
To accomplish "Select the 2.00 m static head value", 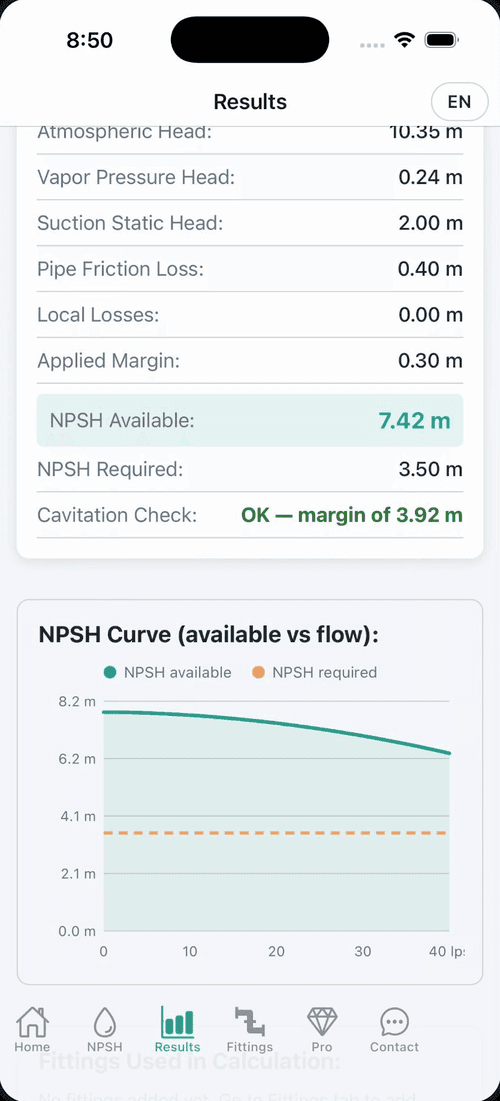I will (x=430, y=223).
